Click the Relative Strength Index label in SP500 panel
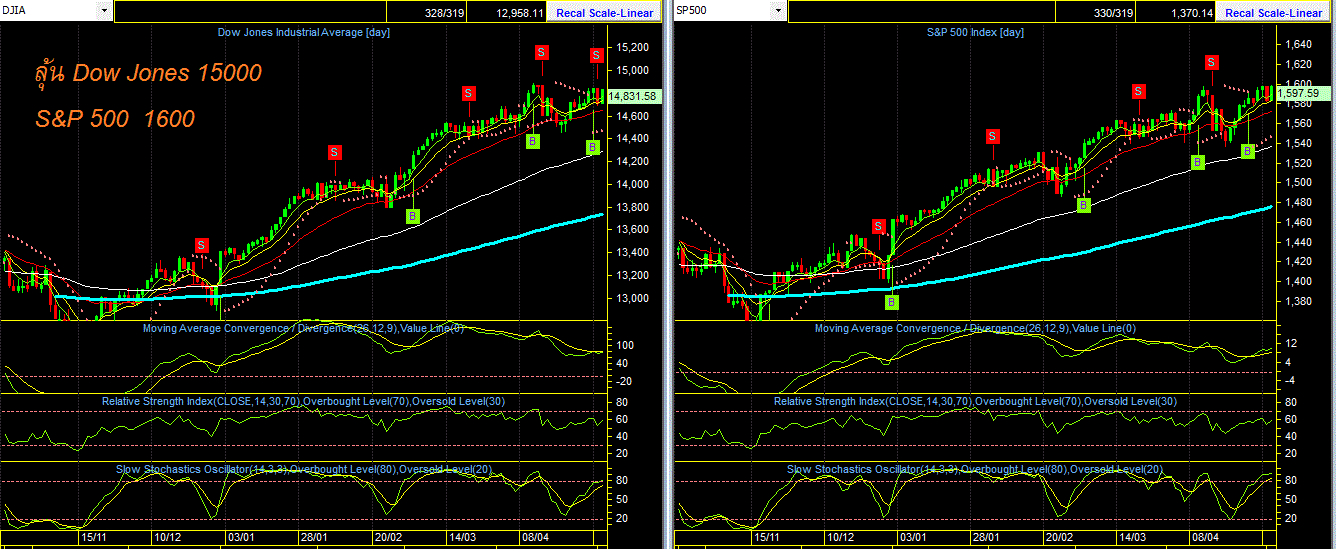The width and height of the screenshot is (1339, 549). point(975,401)
